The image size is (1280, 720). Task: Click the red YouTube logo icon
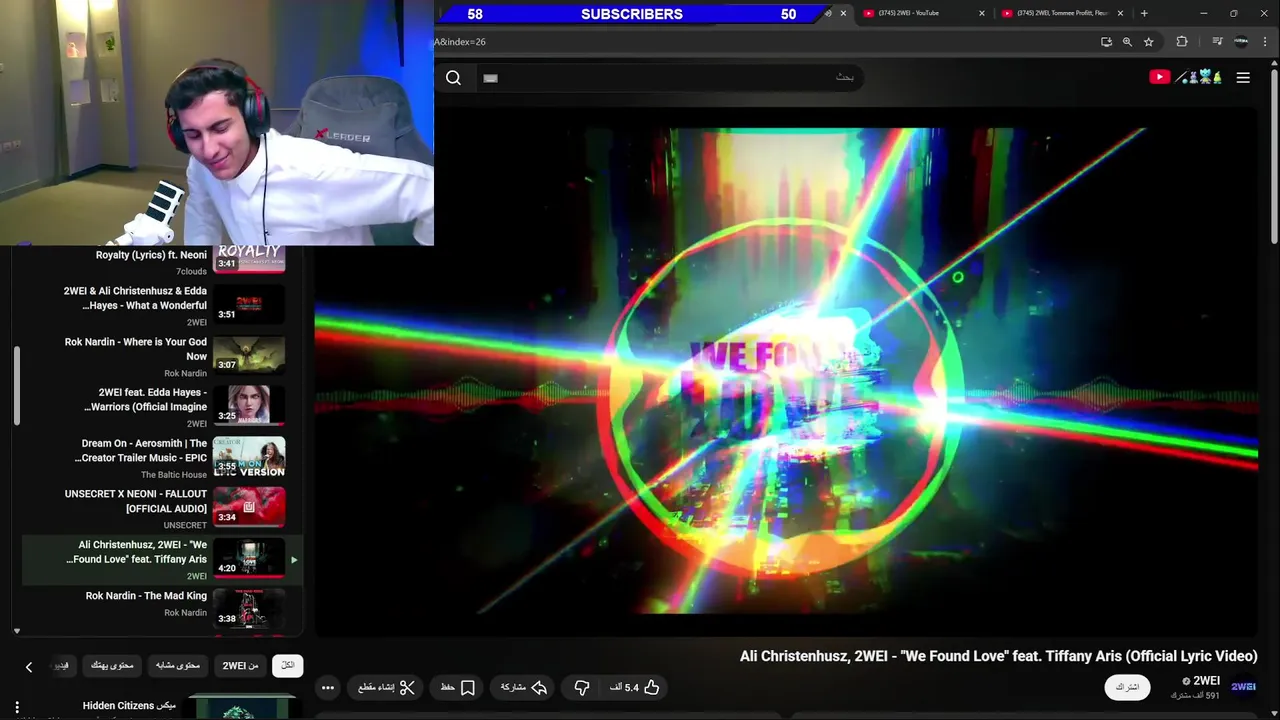(1159, 77)
